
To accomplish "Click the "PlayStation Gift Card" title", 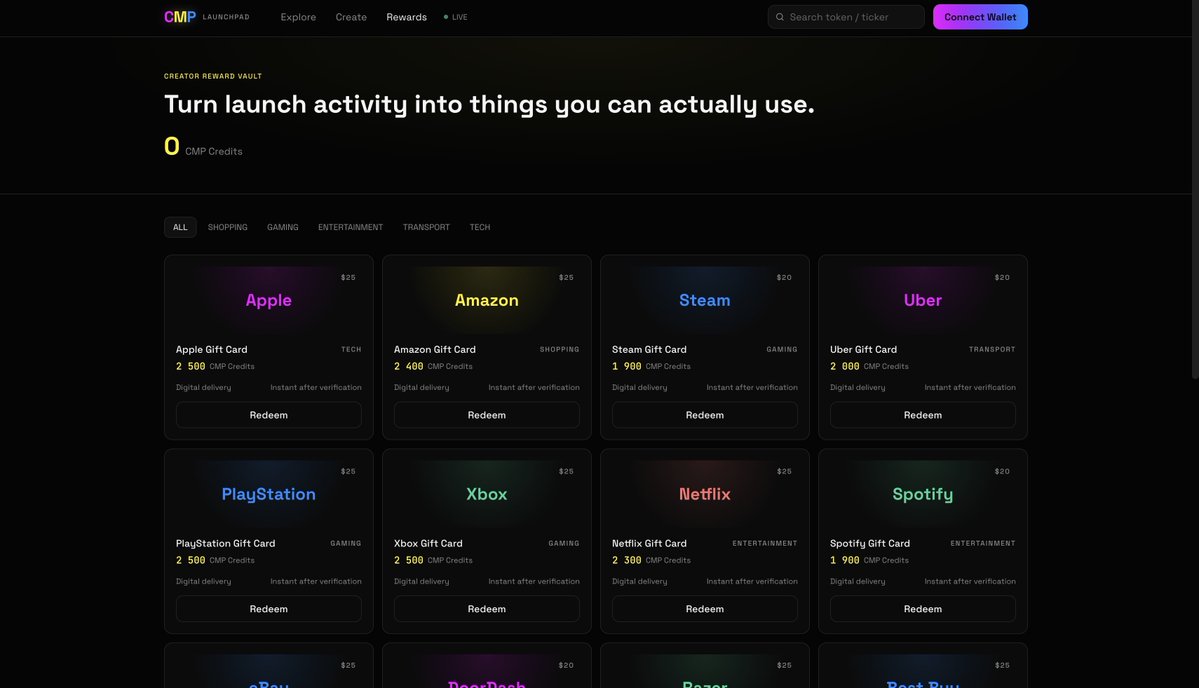I will coord(226,544).
